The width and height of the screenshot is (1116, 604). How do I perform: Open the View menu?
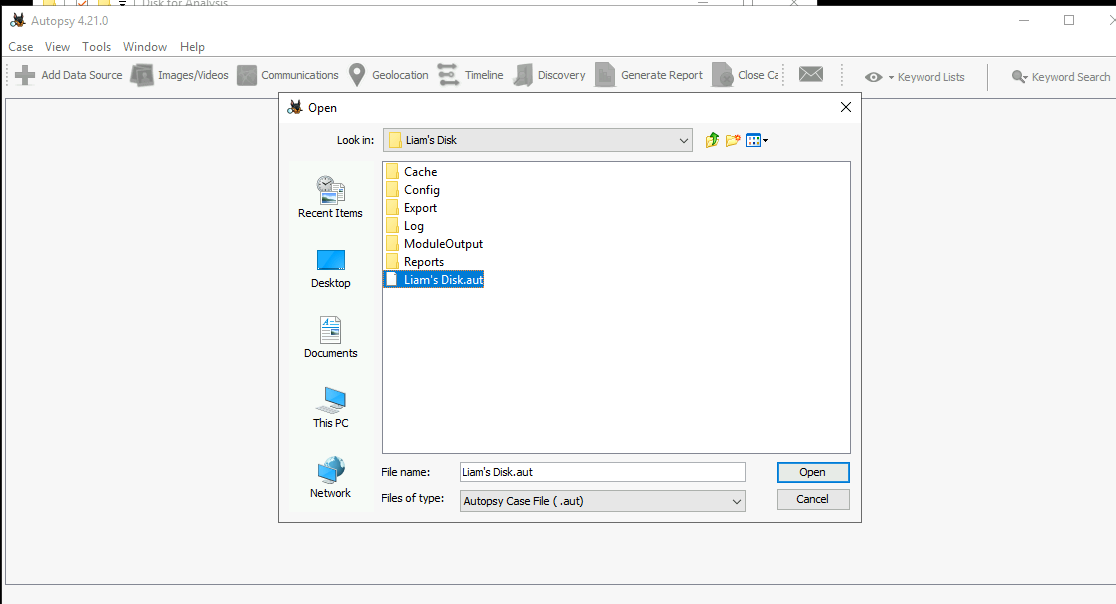click(x=58, y=47)
